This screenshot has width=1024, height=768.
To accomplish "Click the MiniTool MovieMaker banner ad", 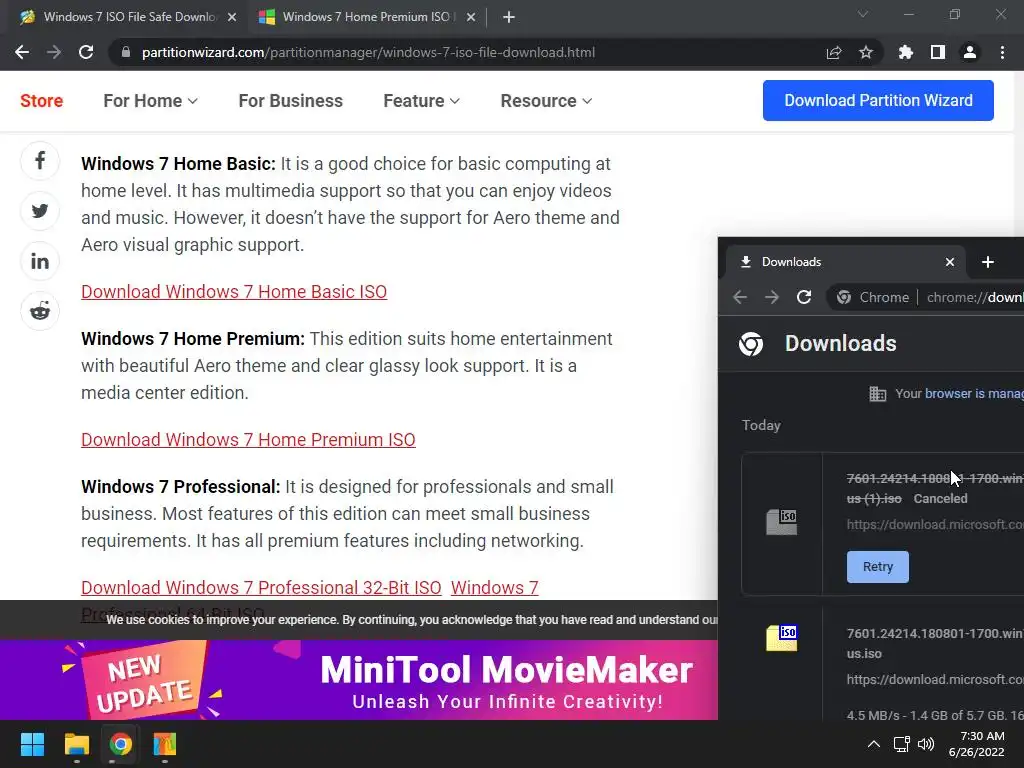I will pos(359,680).
